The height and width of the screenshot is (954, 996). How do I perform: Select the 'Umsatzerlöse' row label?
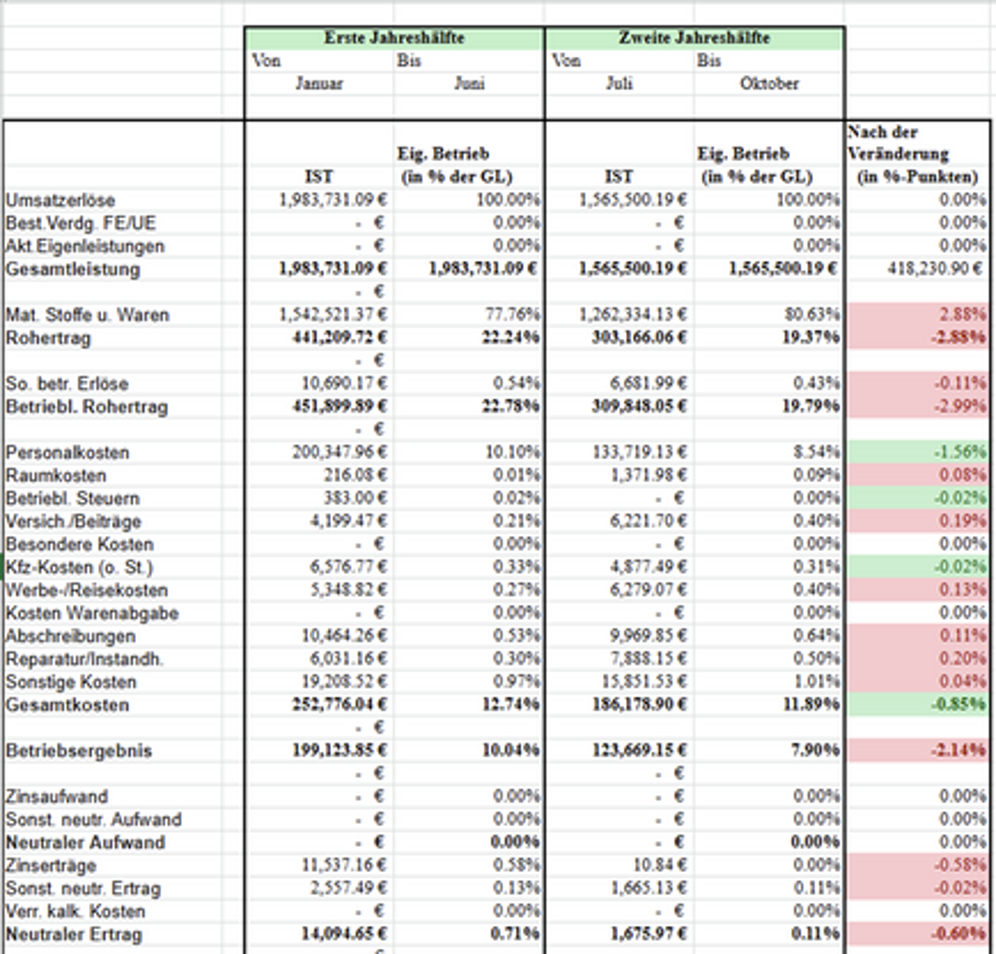(x=59, y=200)
